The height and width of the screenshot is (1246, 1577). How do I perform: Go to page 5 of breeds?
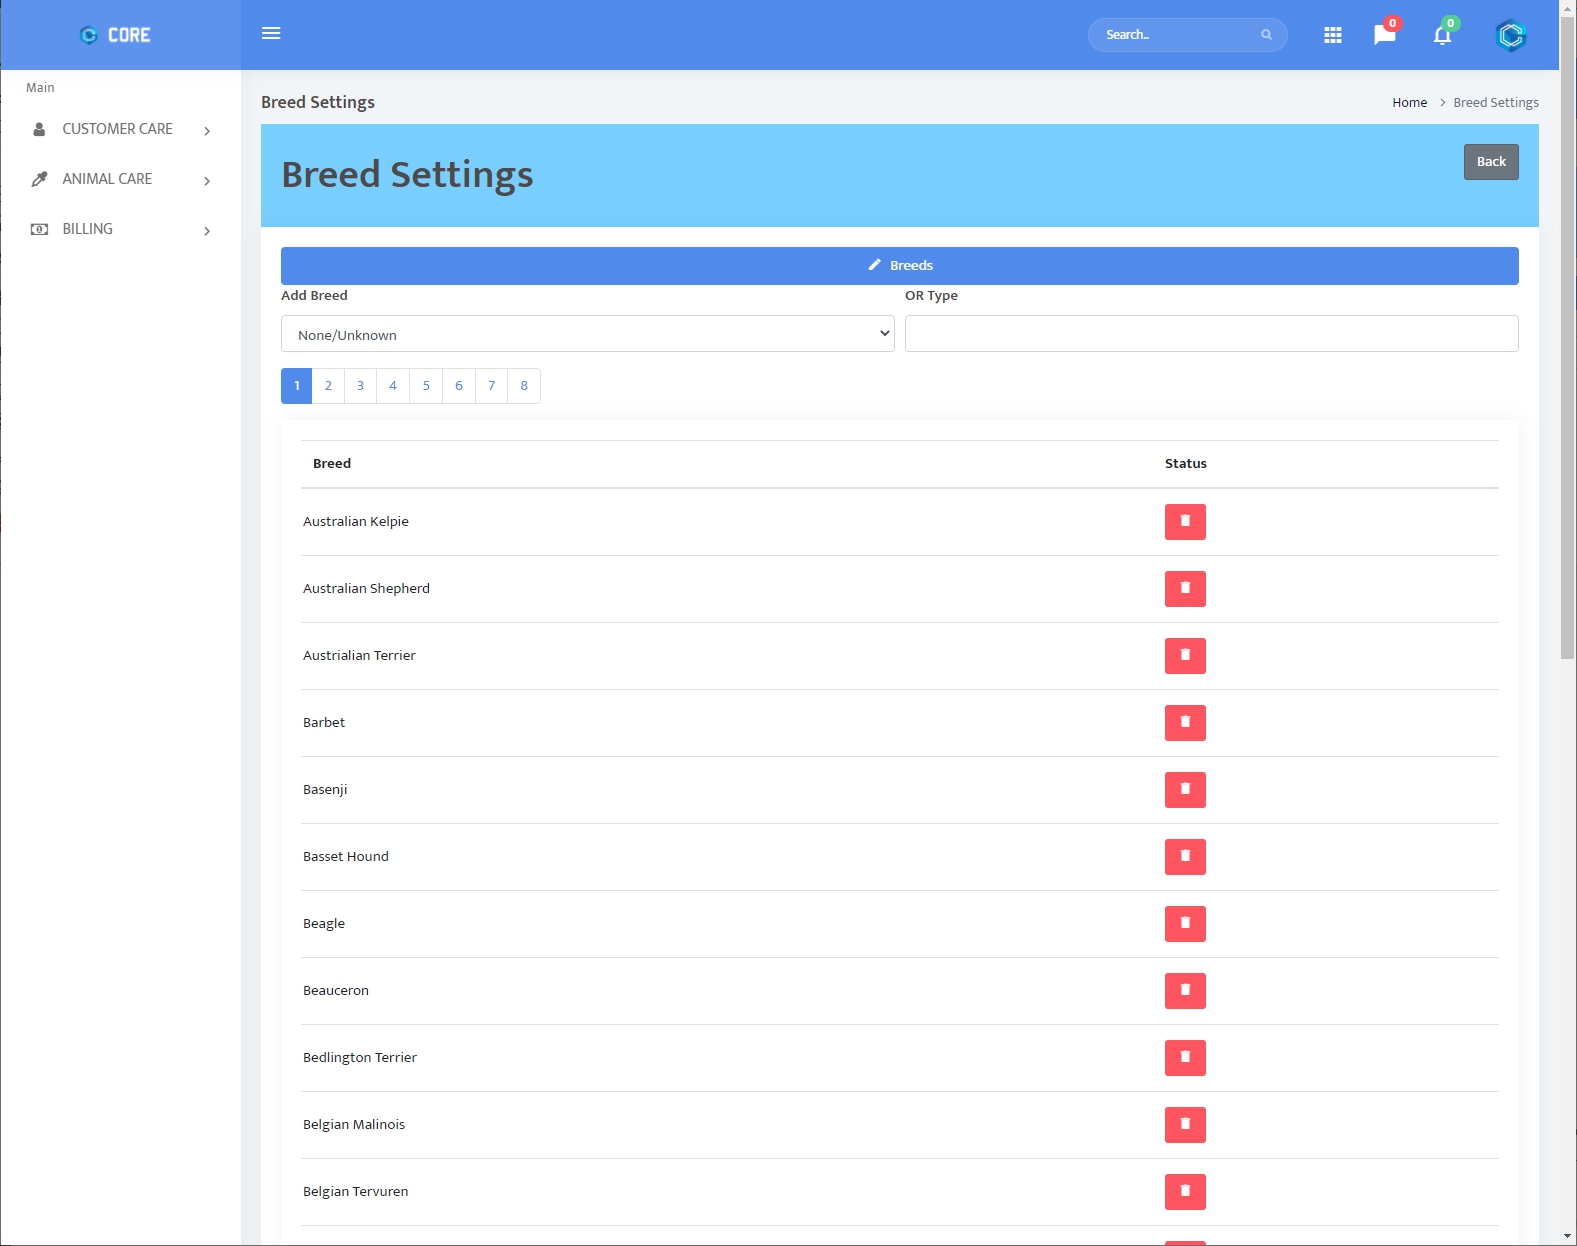point(426,386)
